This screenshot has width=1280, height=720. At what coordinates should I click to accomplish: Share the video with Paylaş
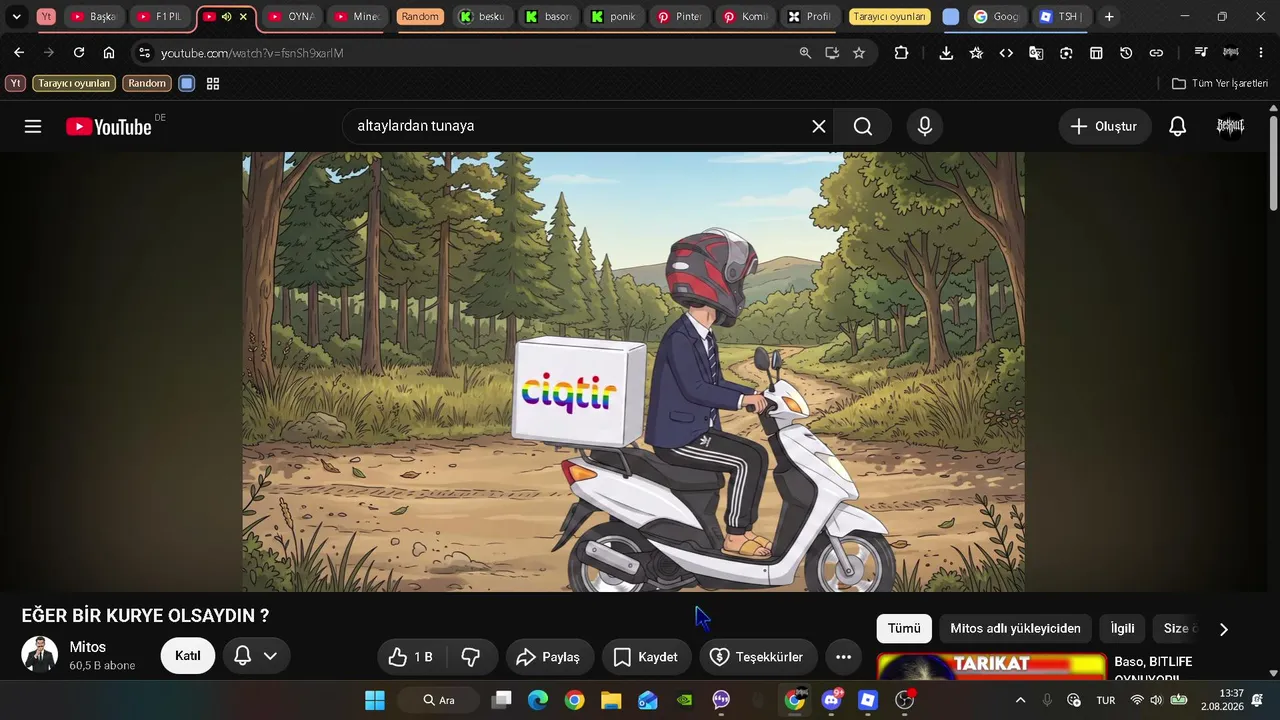click(549, 657)
